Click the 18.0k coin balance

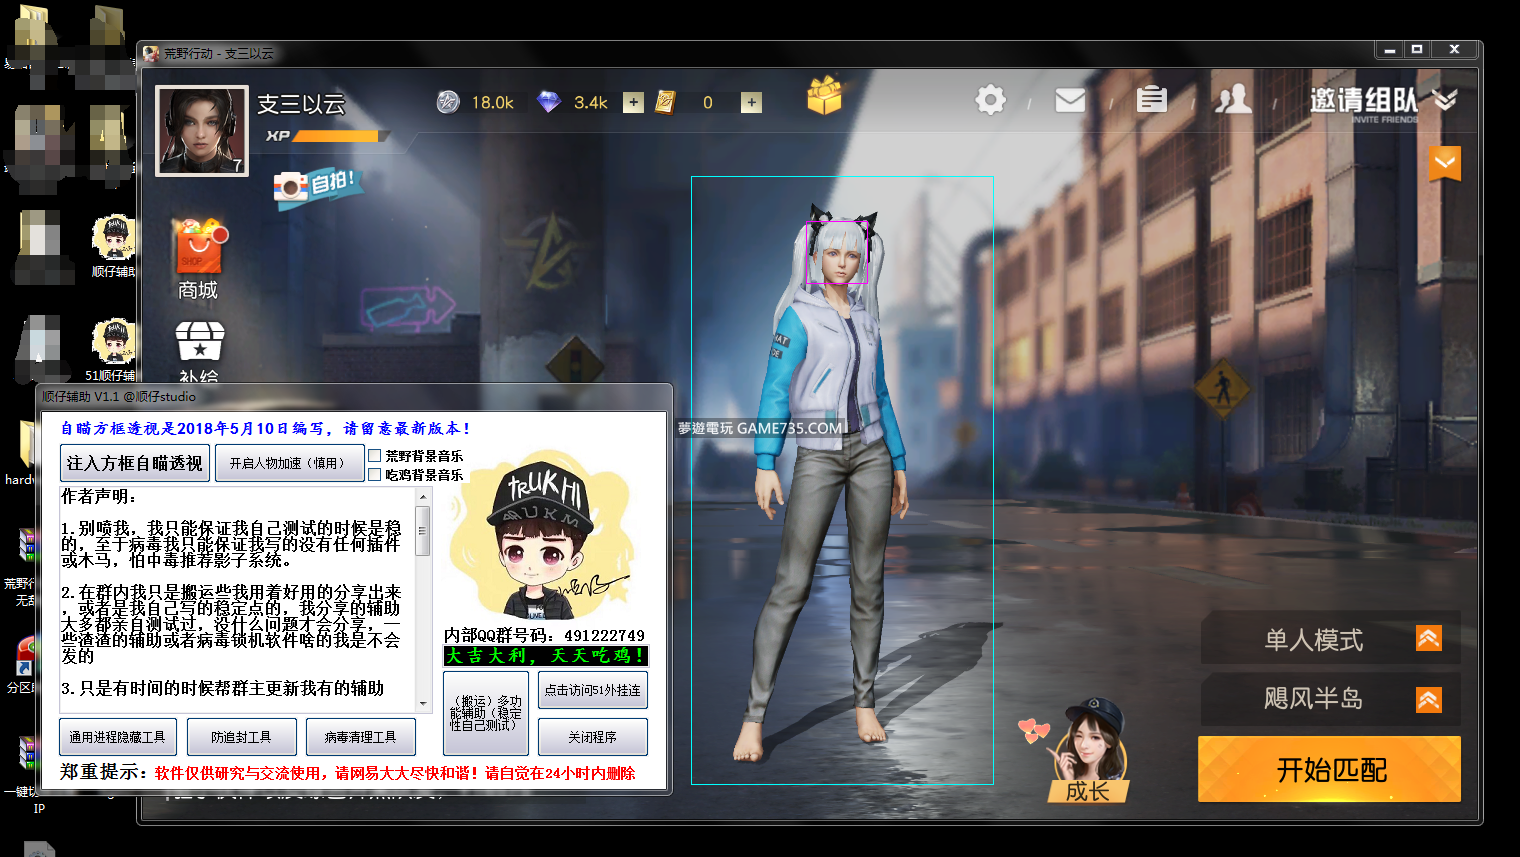coord(492,102)
